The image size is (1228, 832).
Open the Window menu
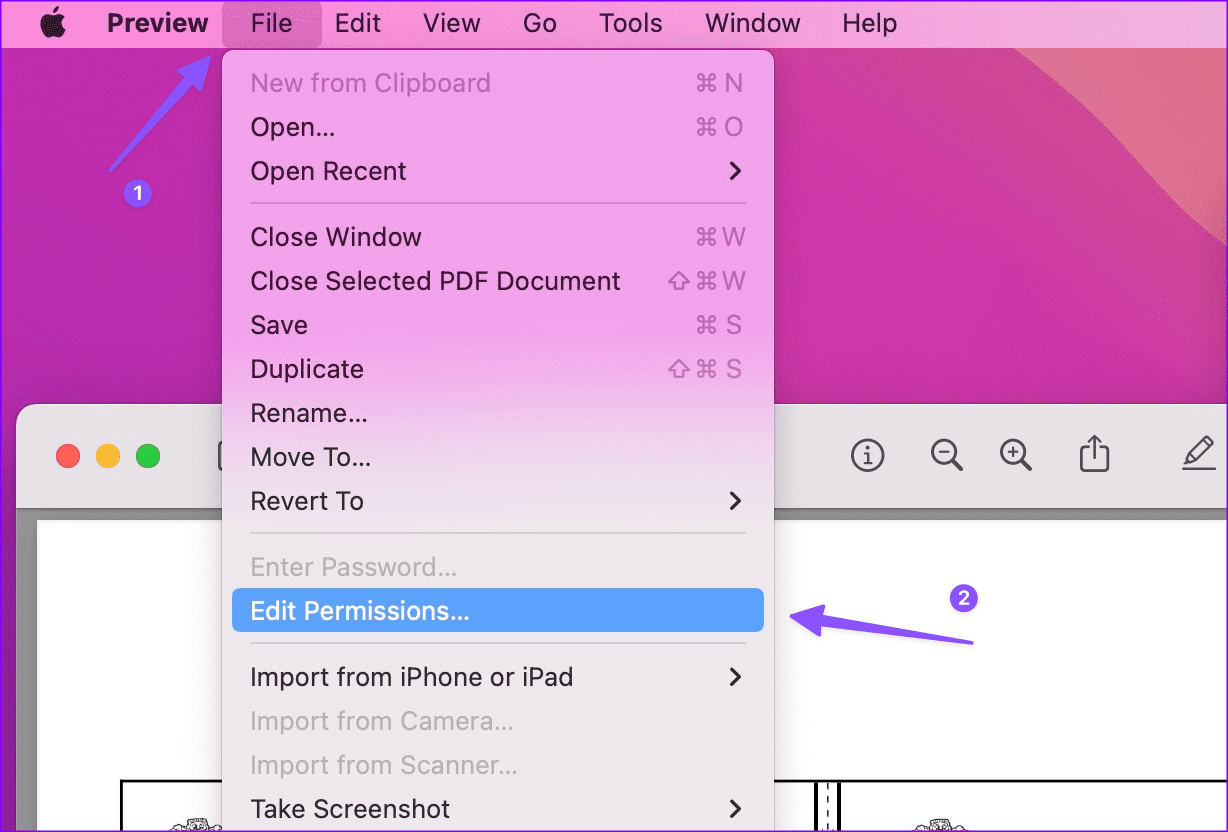pyautogui.click(x=753, y=24)
